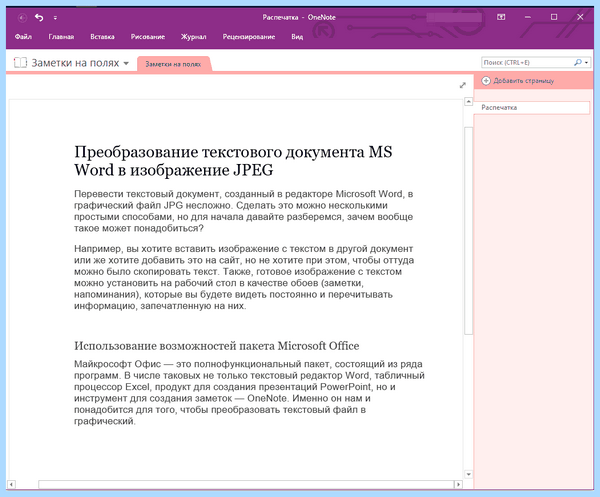Switch to the Главная ribbon tab
Screen dimensions: 600x497
coord(61,37)
